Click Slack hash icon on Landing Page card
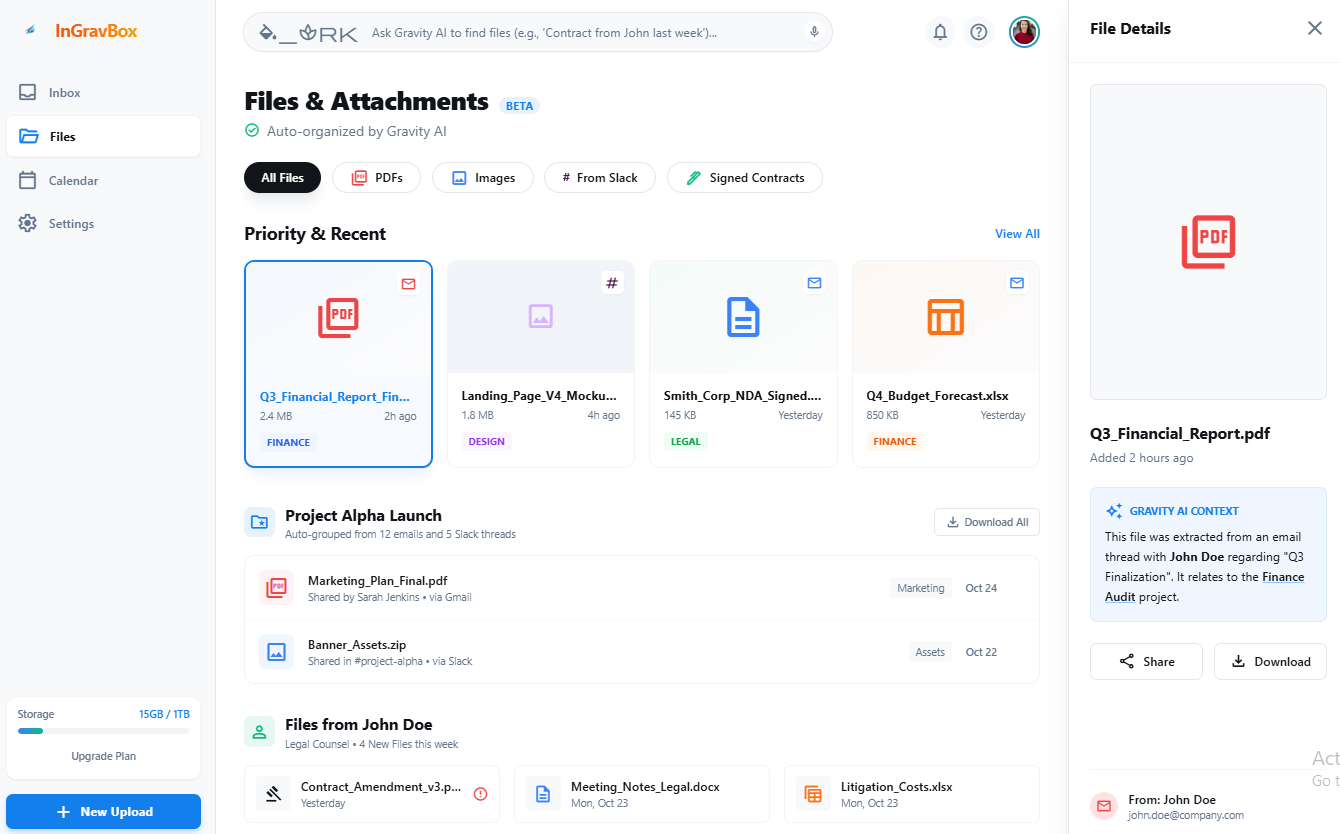The height and width of the screenshot is (834, 1340). pyautogui.click(x=612, y=283)
